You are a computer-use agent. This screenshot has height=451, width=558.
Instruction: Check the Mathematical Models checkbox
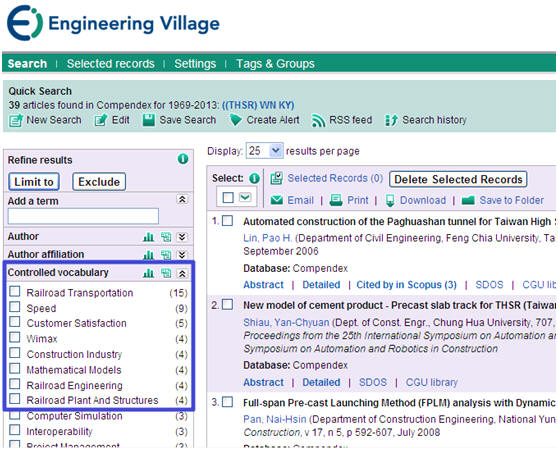point(15,368)
